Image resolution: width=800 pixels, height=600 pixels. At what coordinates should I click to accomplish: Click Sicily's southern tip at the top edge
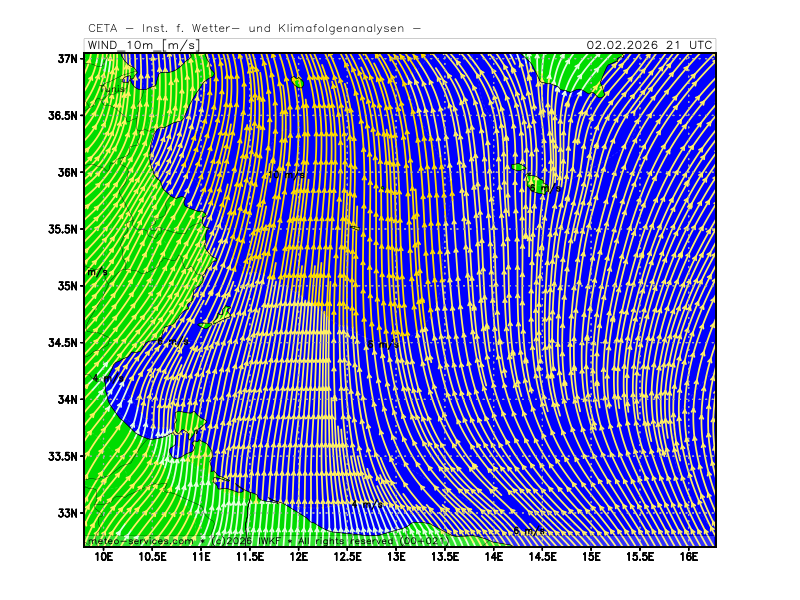[565, 70]
